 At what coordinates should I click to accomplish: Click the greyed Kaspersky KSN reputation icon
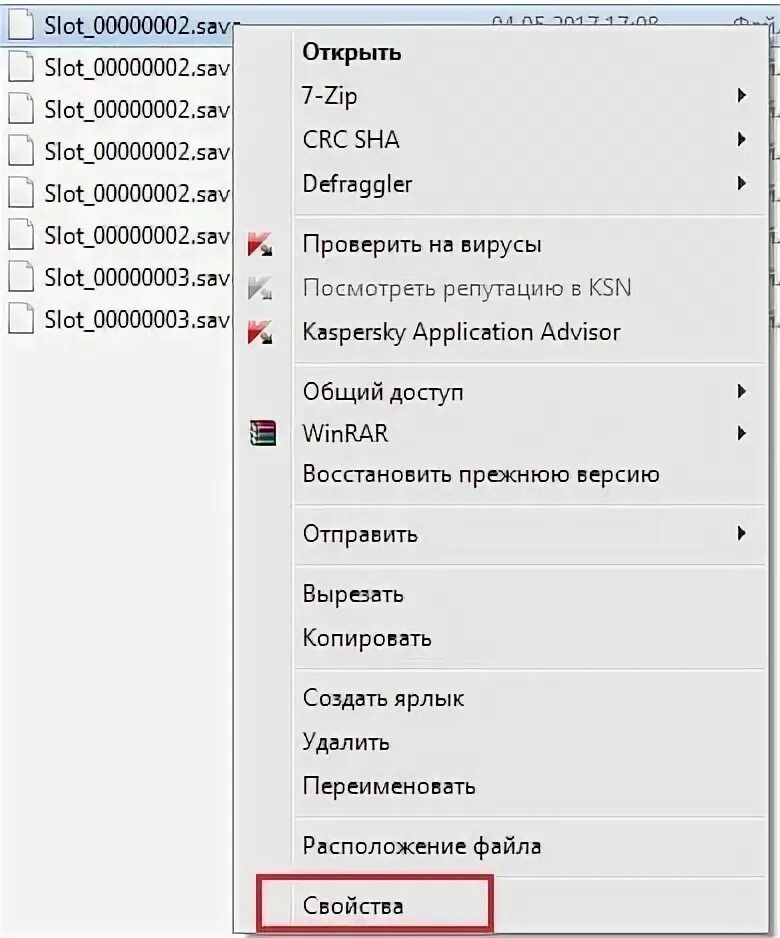point(261,288)
